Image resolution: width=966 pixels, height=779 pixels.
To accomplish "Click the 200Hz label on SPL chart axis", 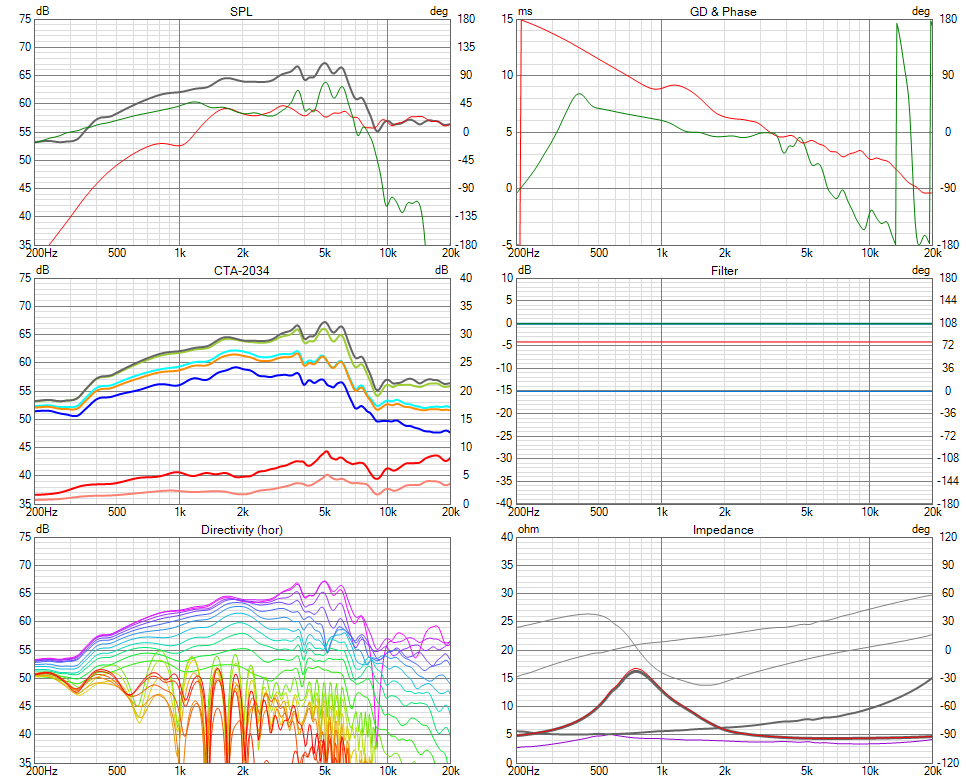I will click(43, 253).
